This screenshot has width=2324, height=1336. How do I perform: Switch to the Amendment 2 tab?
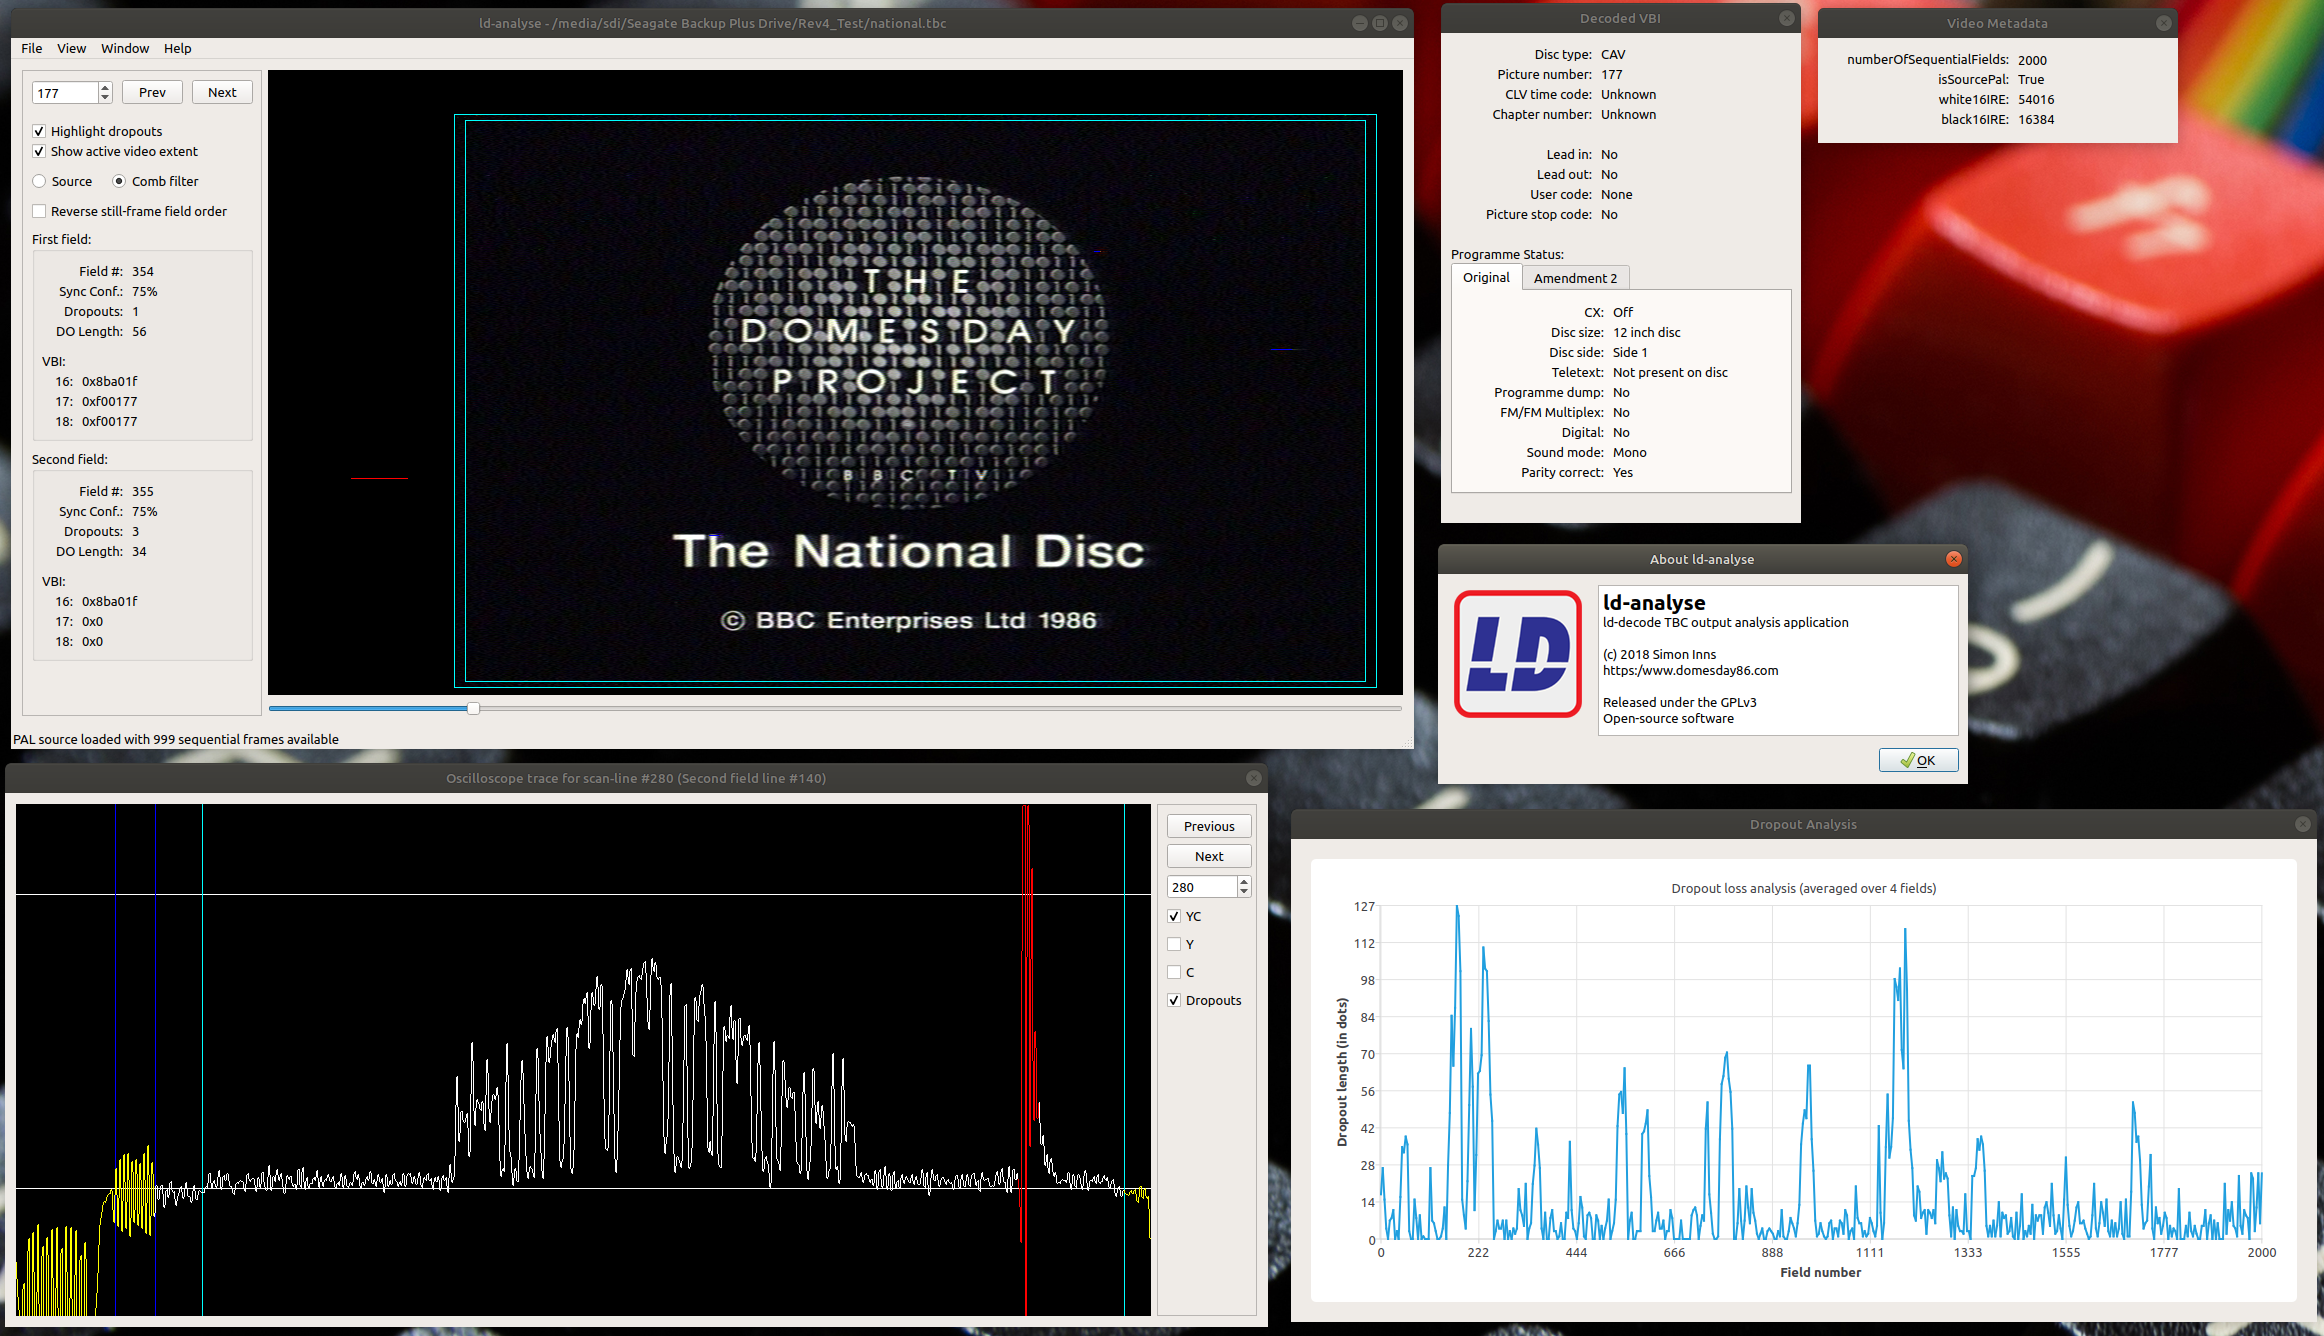(x=1574, y=278)
